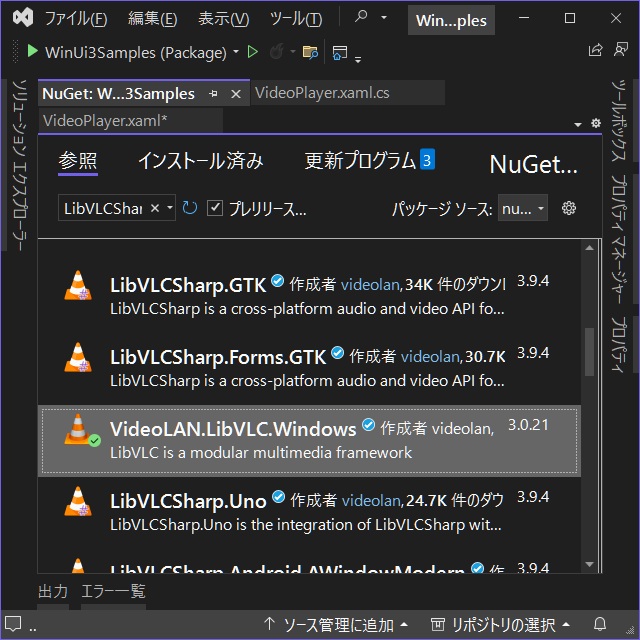Click Start Without Debugging outline play icon
This screenshot has height=640, width=640.
coord(253,51)
